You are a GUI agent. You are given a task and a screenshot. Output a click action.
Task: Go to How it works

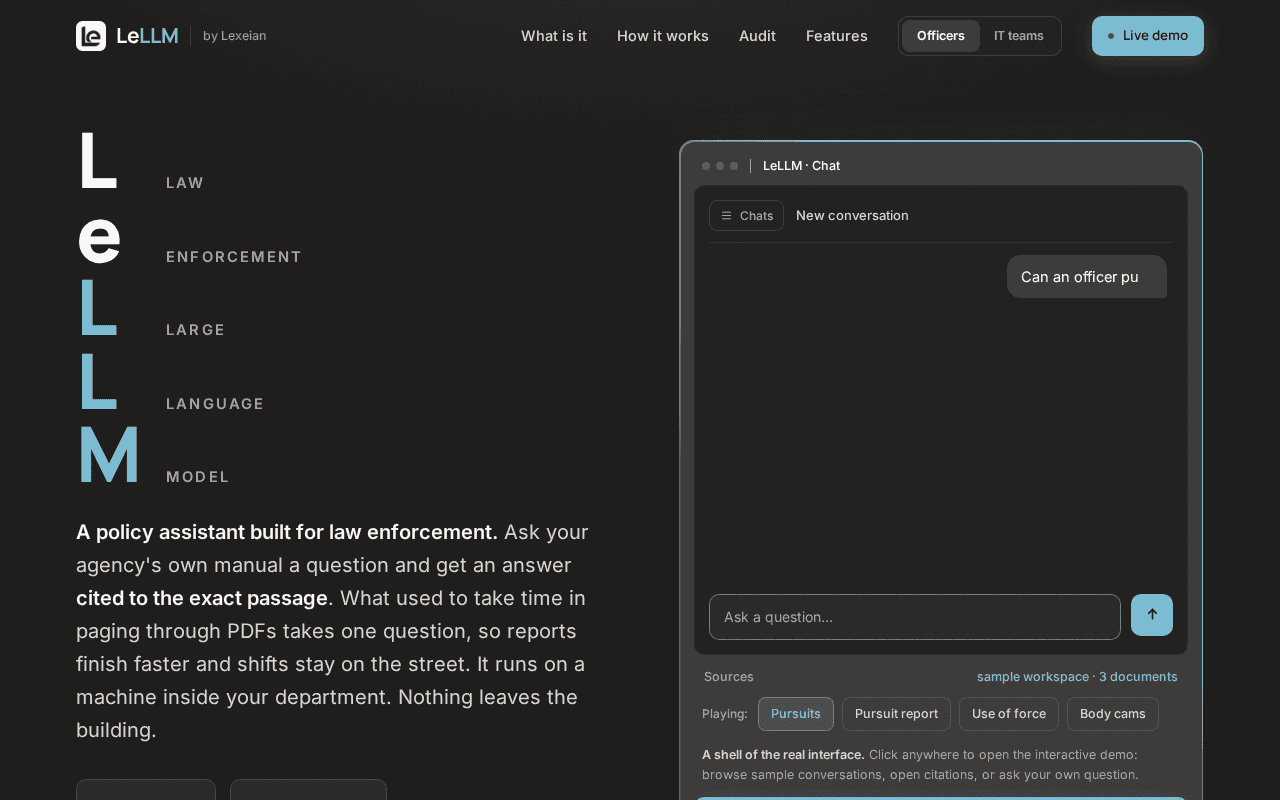point(663,36)
